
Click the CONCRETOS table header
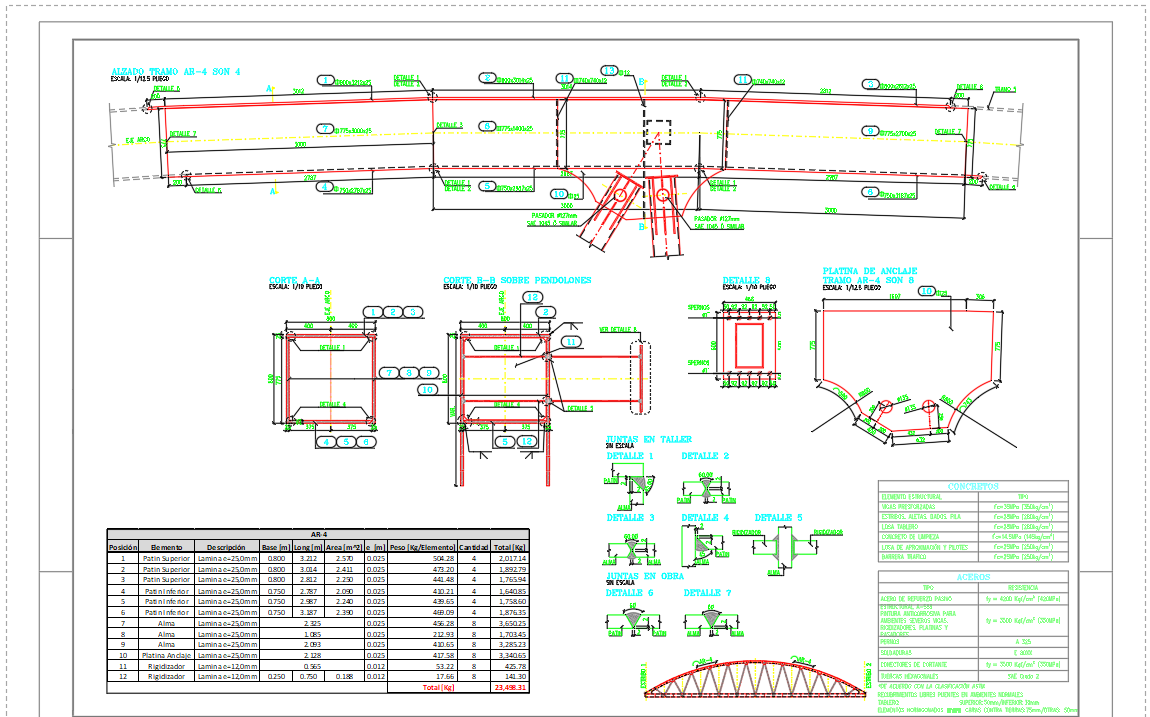[x=971, y=486]
